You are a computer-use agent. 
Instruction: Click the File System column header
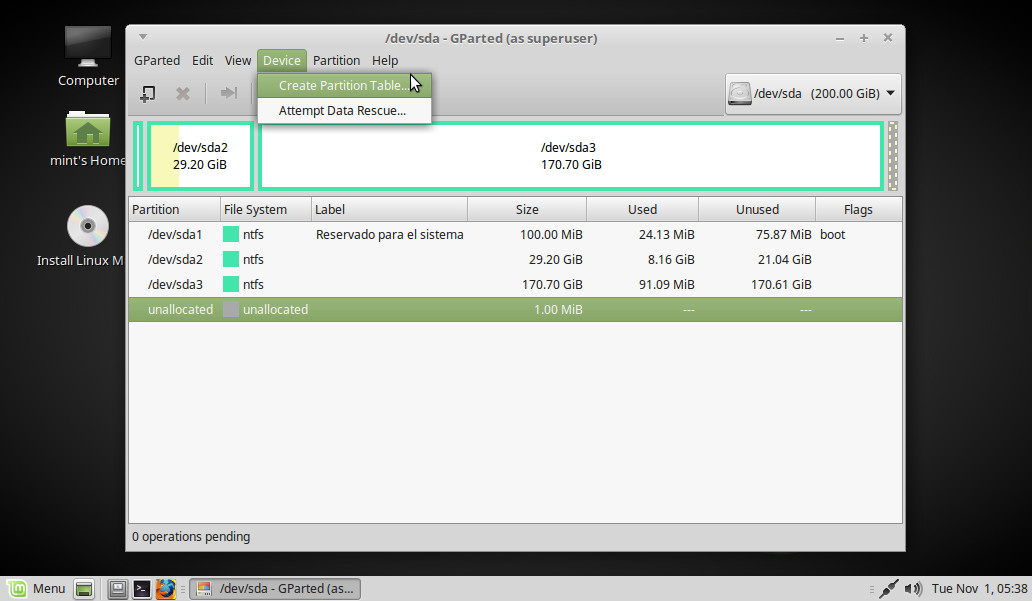[255, 210]
